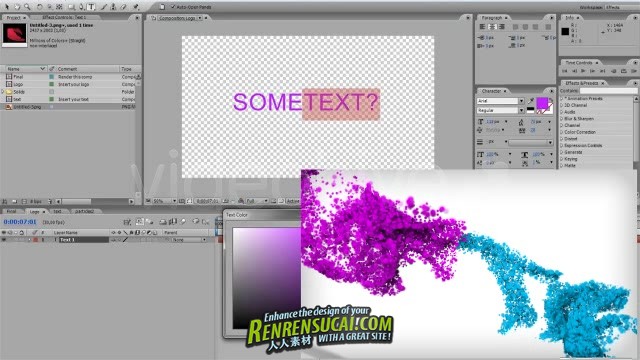Select the Eraser tool

(124, 7)
